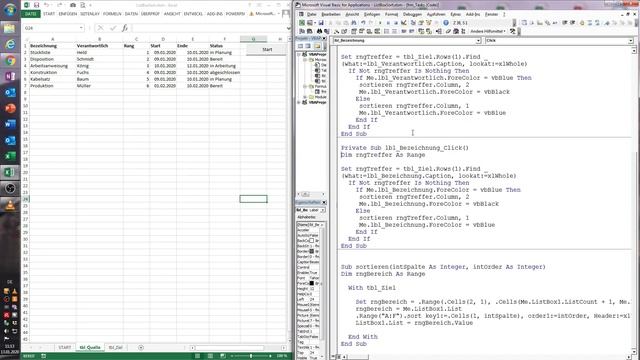
Task: Click Windows Start orb
Action: pos(10,9)
